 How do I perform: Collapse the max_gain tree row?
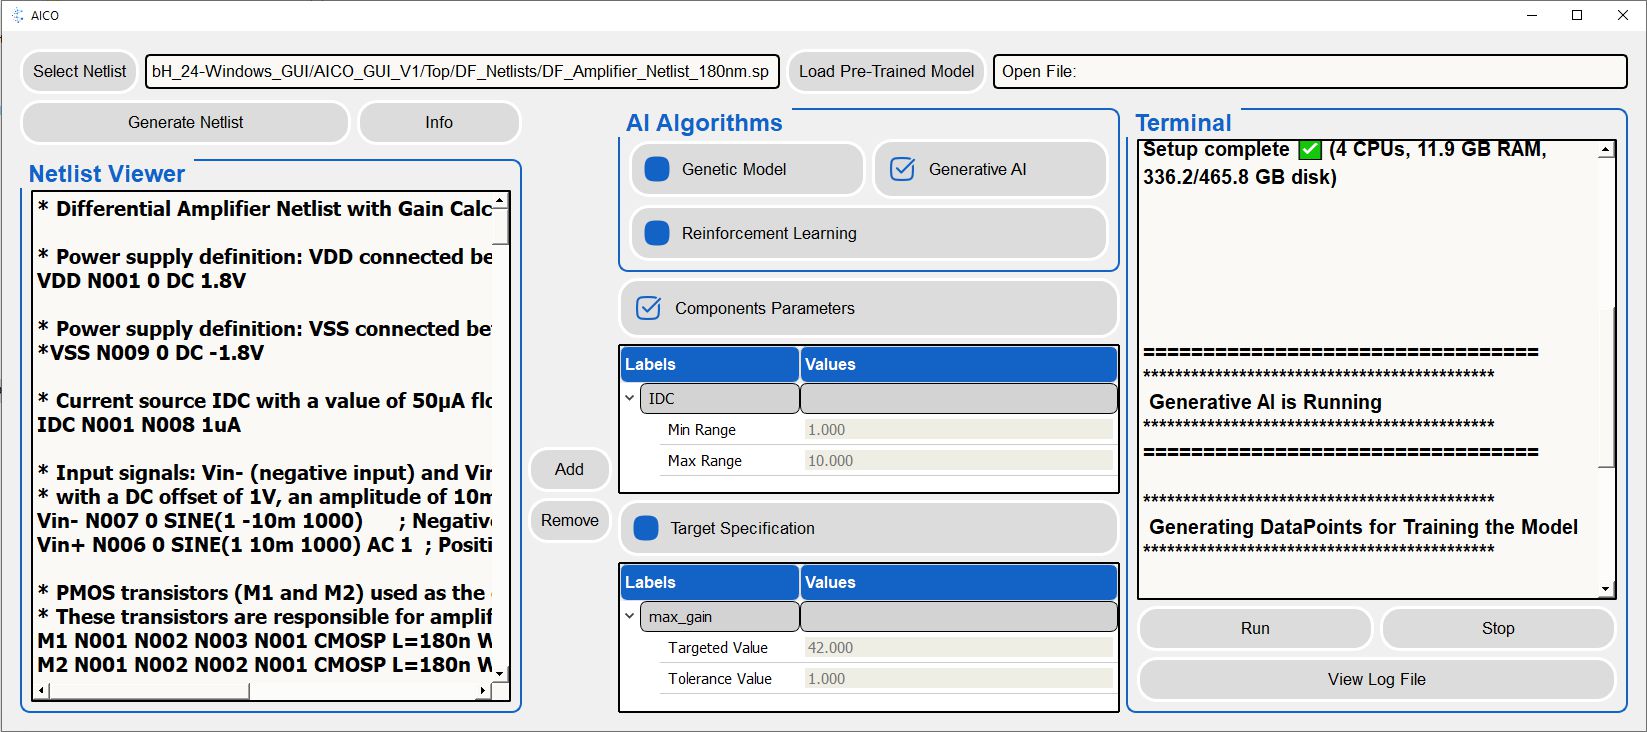(x=630, y=616)
